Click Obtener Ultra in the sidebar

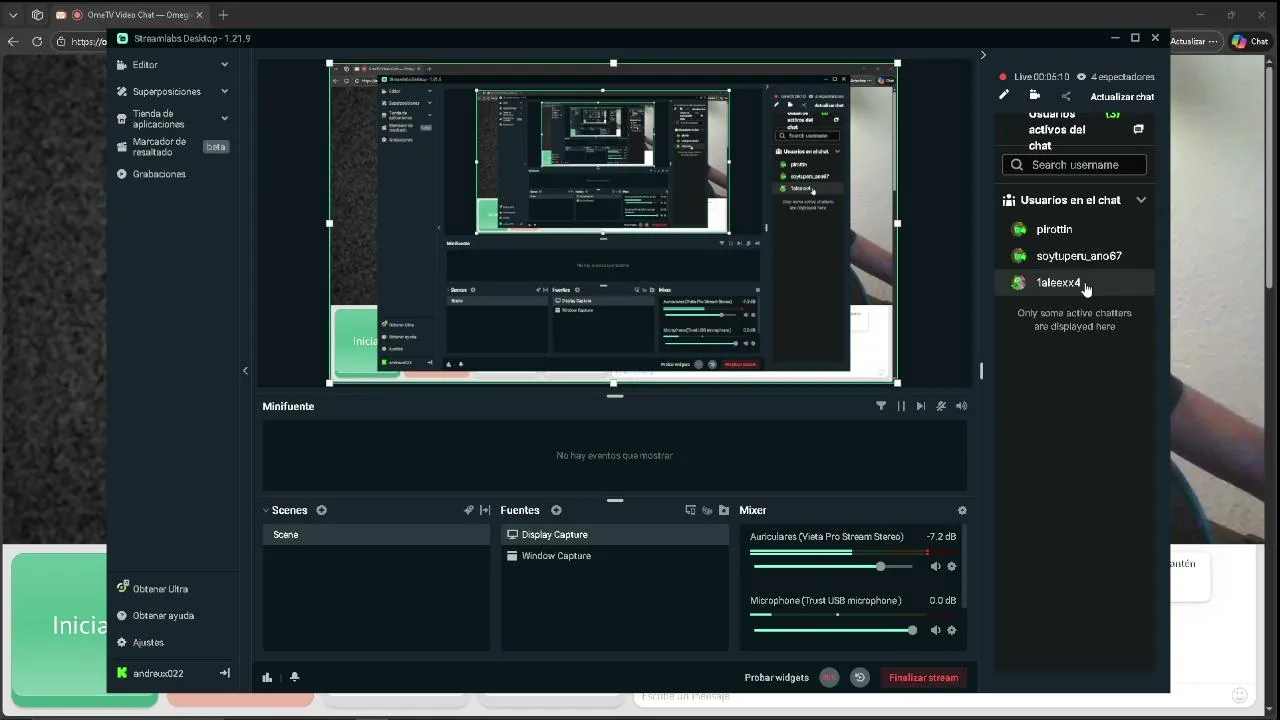click(160, 589)
